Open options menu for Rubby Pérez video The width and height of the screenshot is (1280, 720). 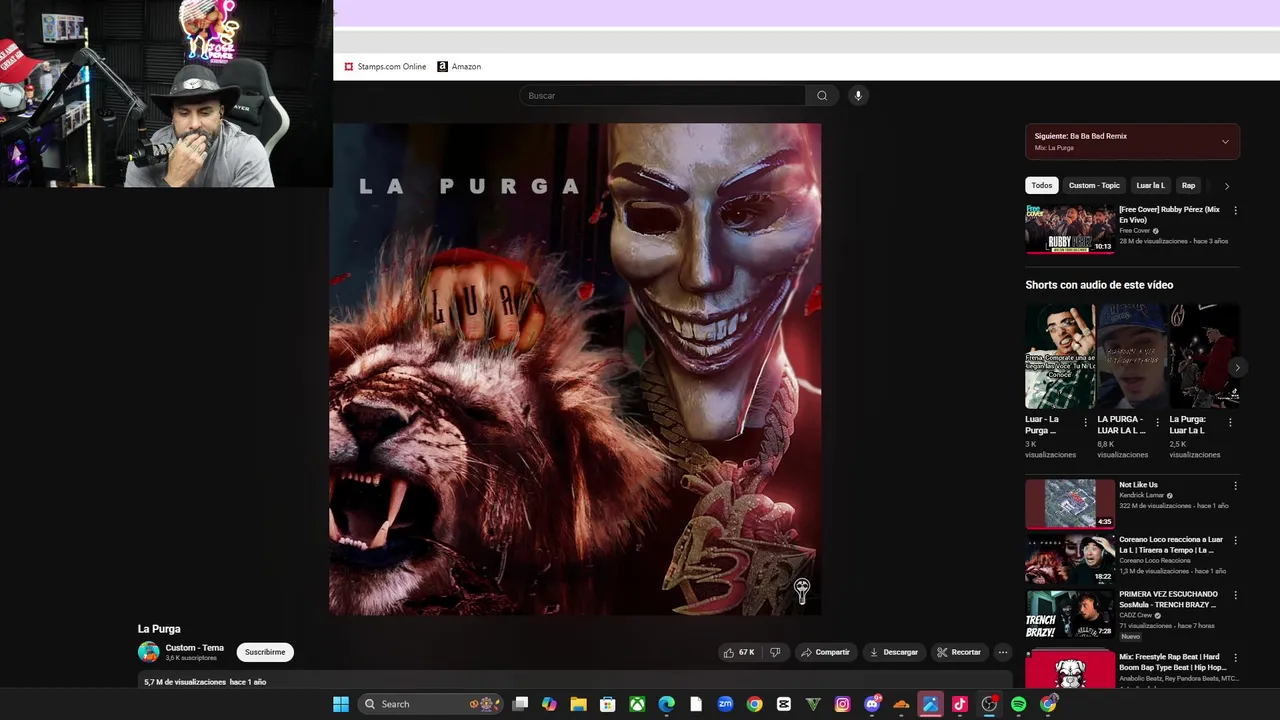pos(1235,211)
